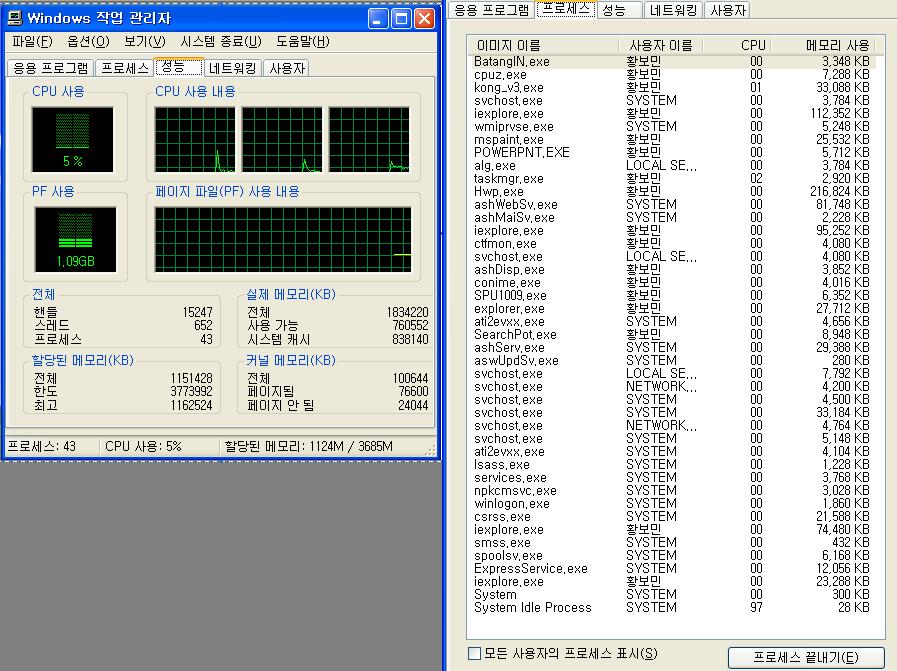
Task: Open 성능 tab in right window
Action: point(618,10)
